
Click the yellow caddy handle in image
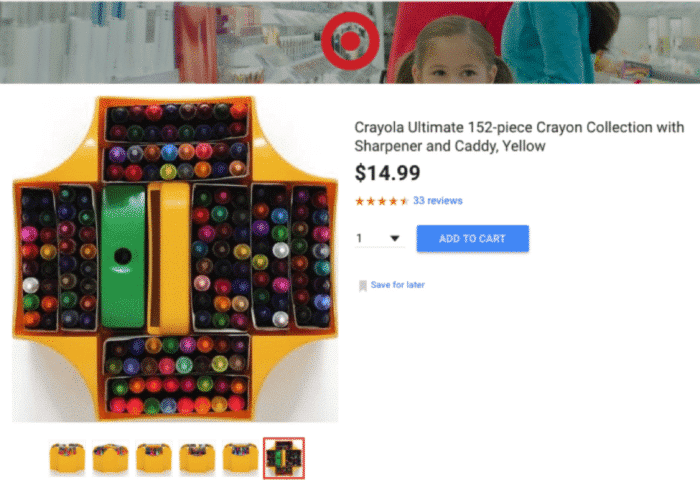coord(169,258)
